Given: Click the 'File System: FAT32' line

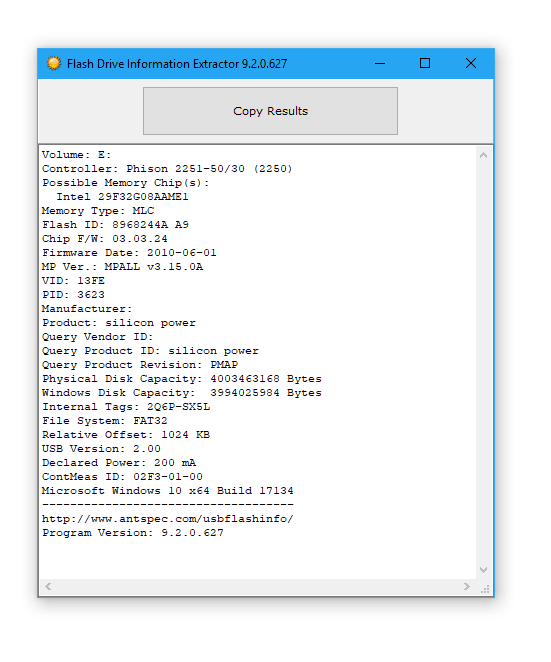Looking at the screenshot, I should 105,421.
